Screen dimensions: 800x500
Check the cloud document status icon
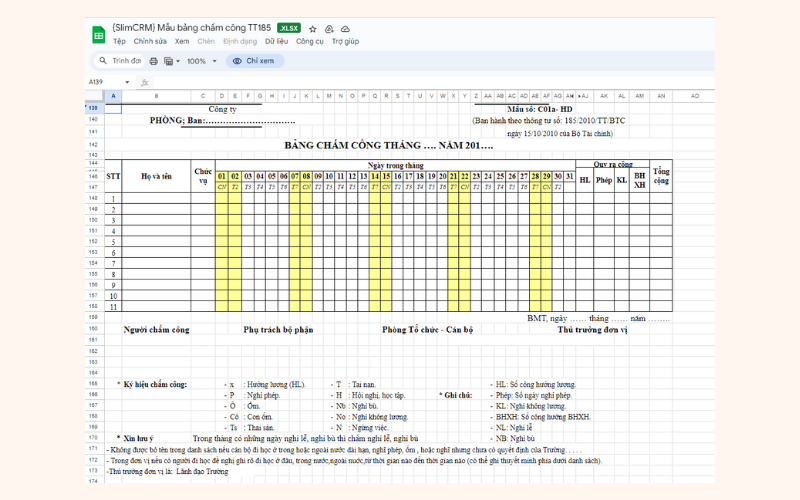pyautogui.click(x=345, y=29)
